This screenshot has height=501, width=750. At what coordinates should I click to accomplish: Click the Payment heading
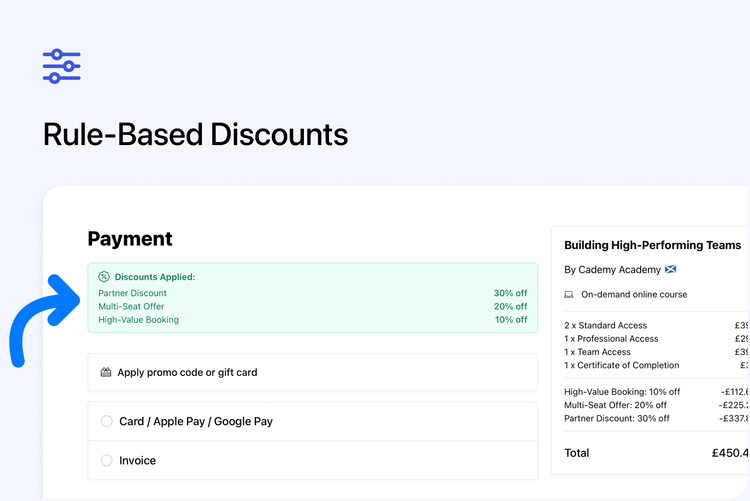[130, 238]
